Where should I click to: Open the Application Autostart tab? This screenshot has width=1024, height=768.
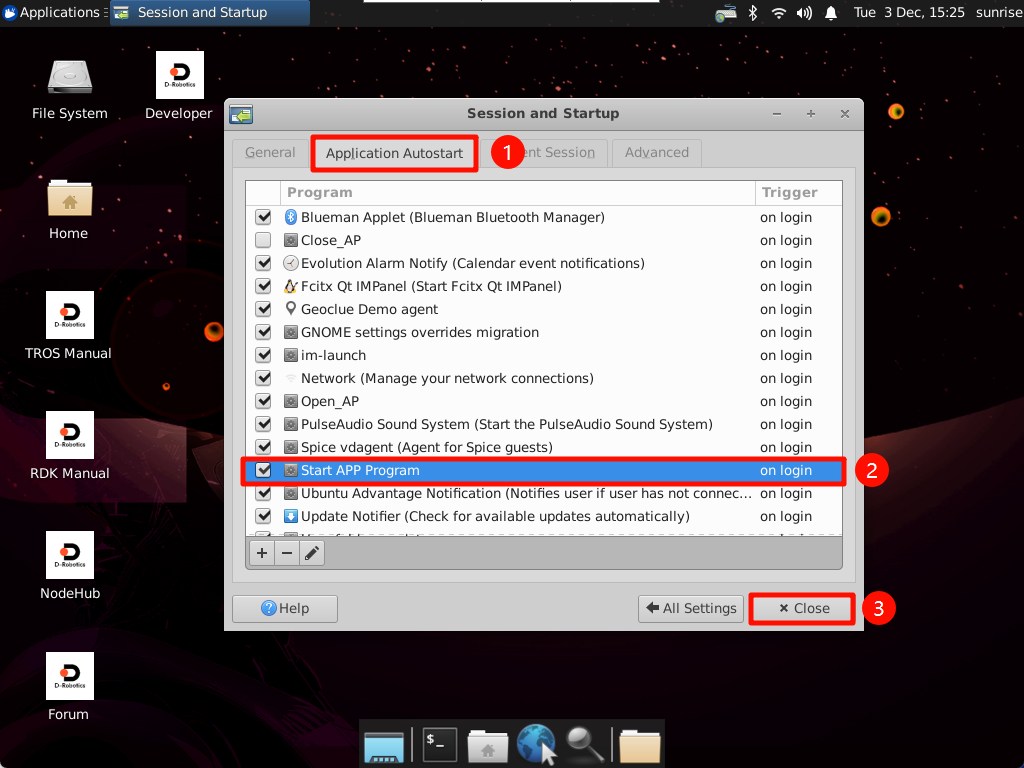click(394, 153)
